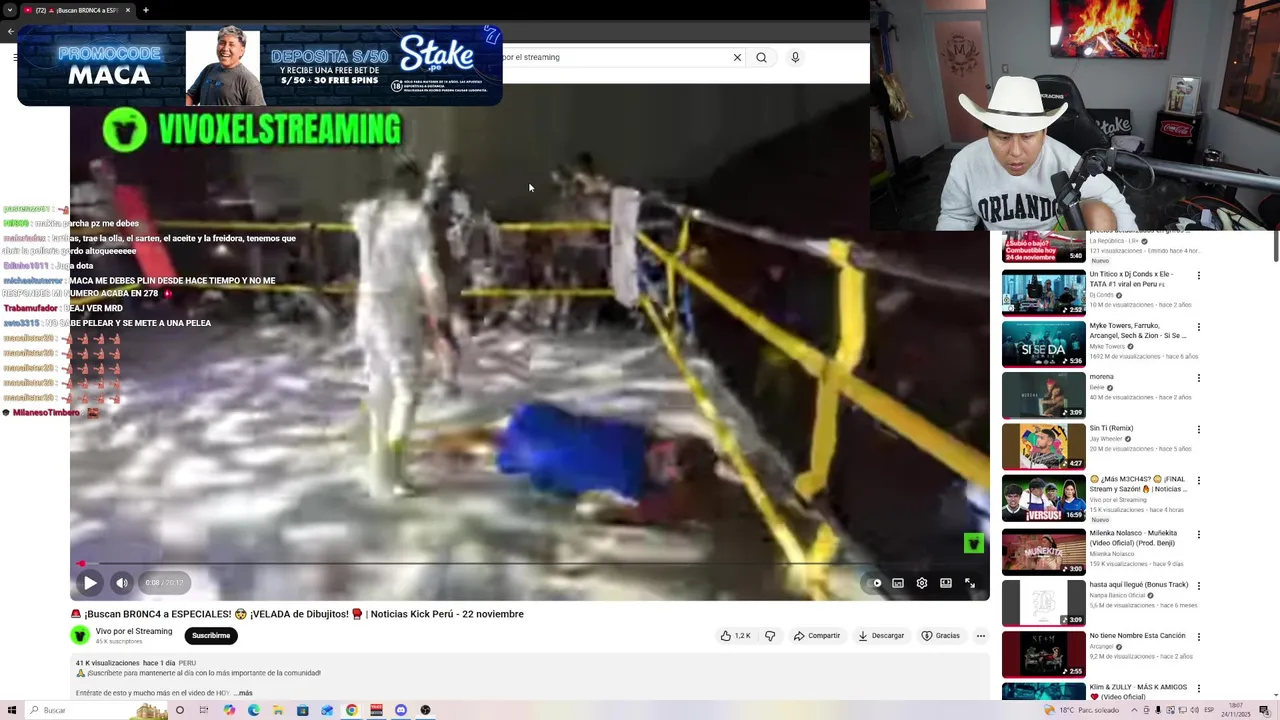Open options menu for morena video
1280x720 pixels.
click(1198, 378)
